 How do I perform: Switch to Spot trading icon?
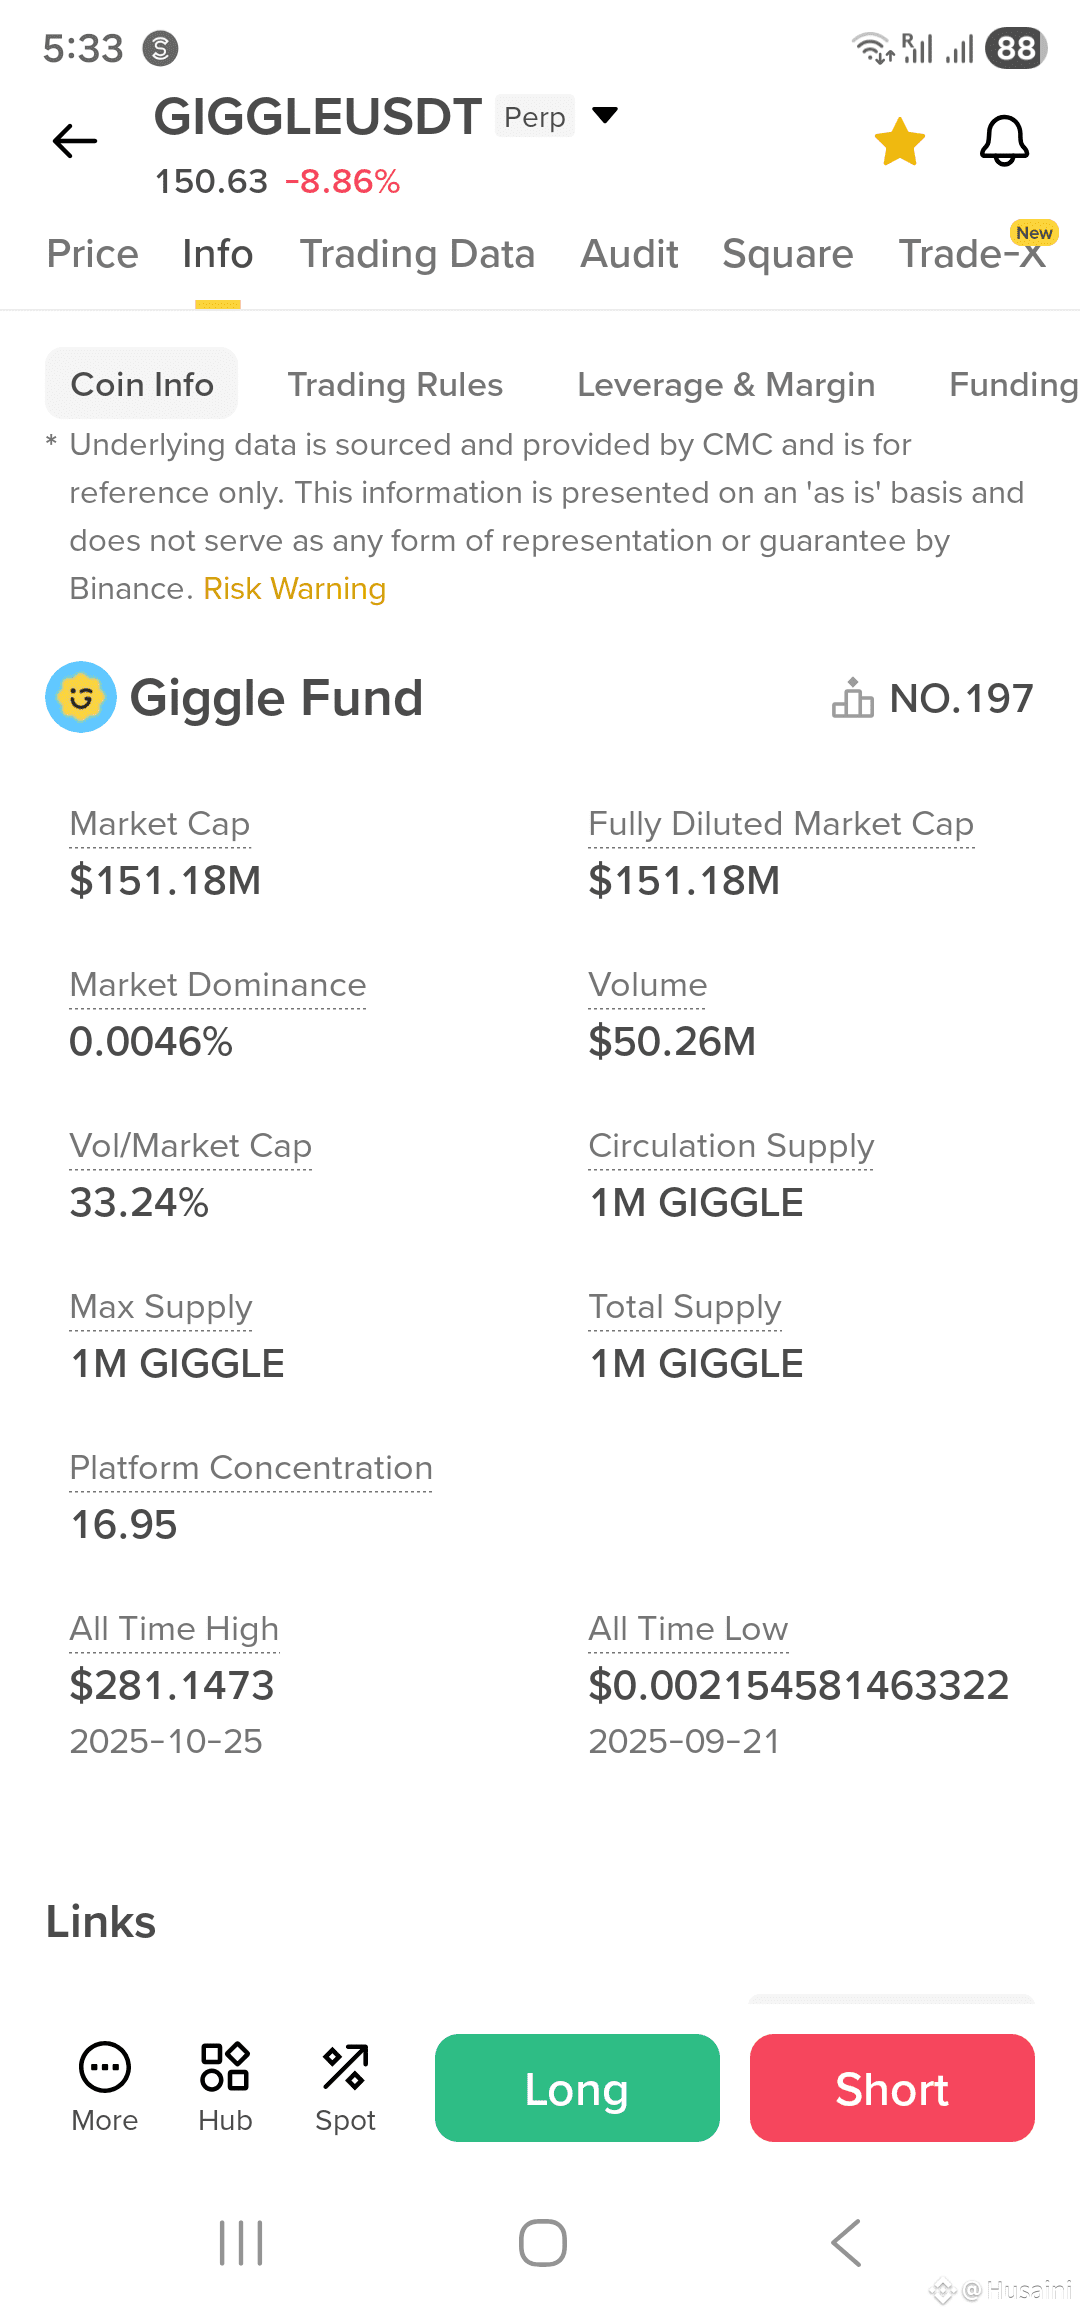[x=345, y=2067]
